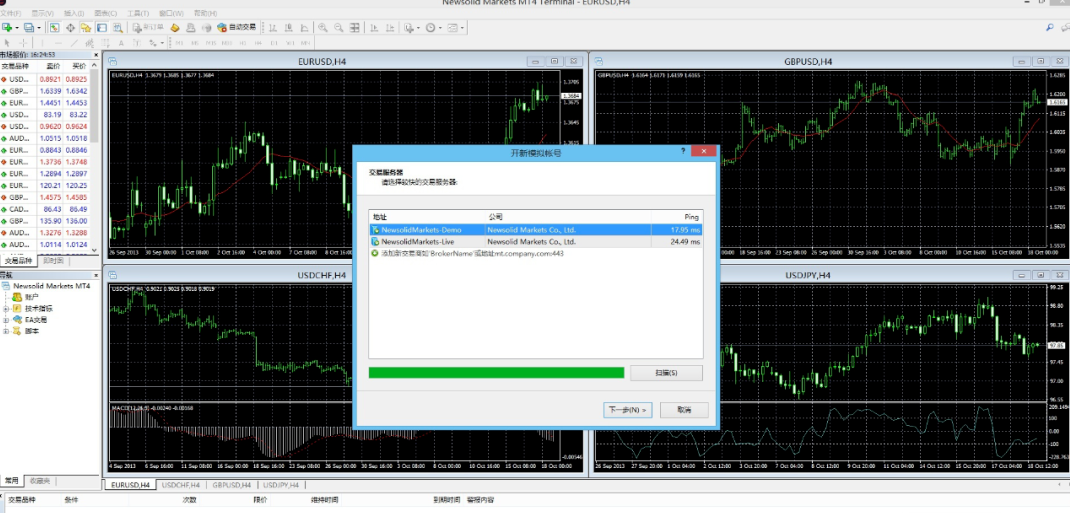Switch timeframe to M1
This screenshot has height=513, width=1070.
[x=179, y=43]
